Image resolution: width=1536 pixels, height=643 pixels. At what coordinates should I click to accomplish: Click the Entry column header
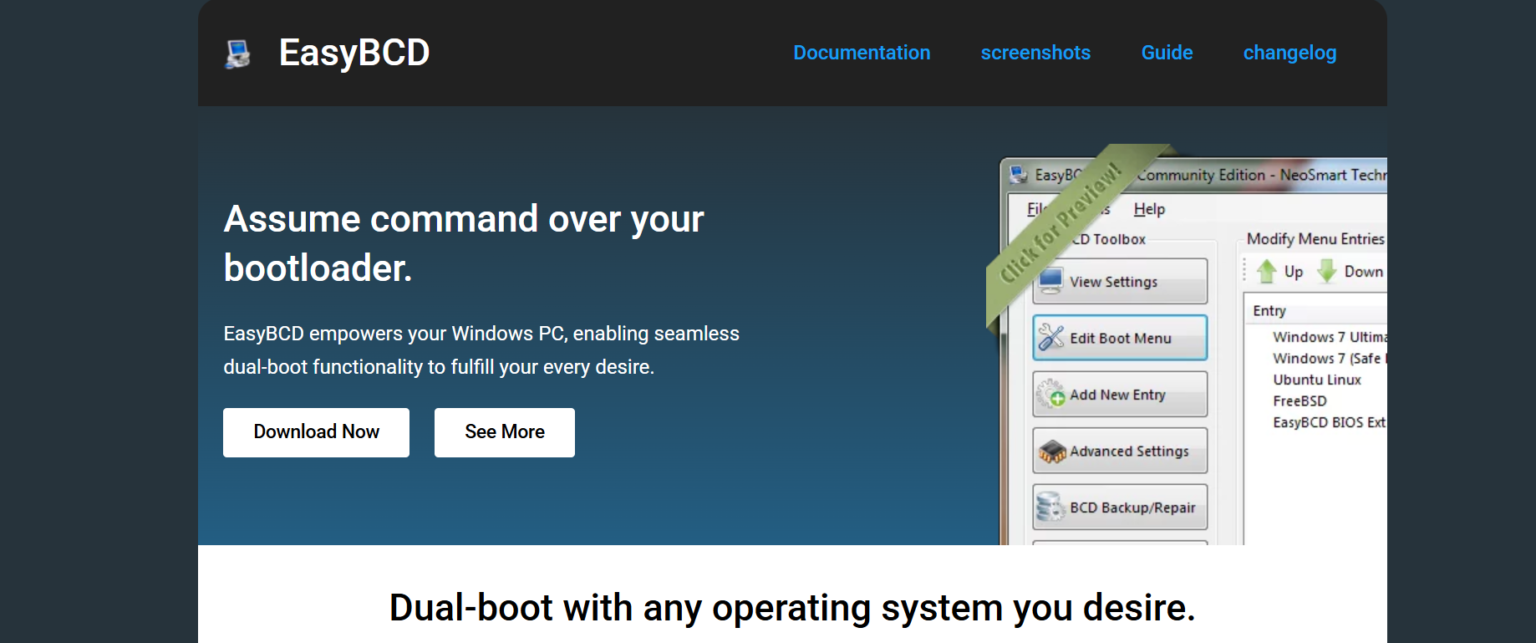(x=1270, y=311)
